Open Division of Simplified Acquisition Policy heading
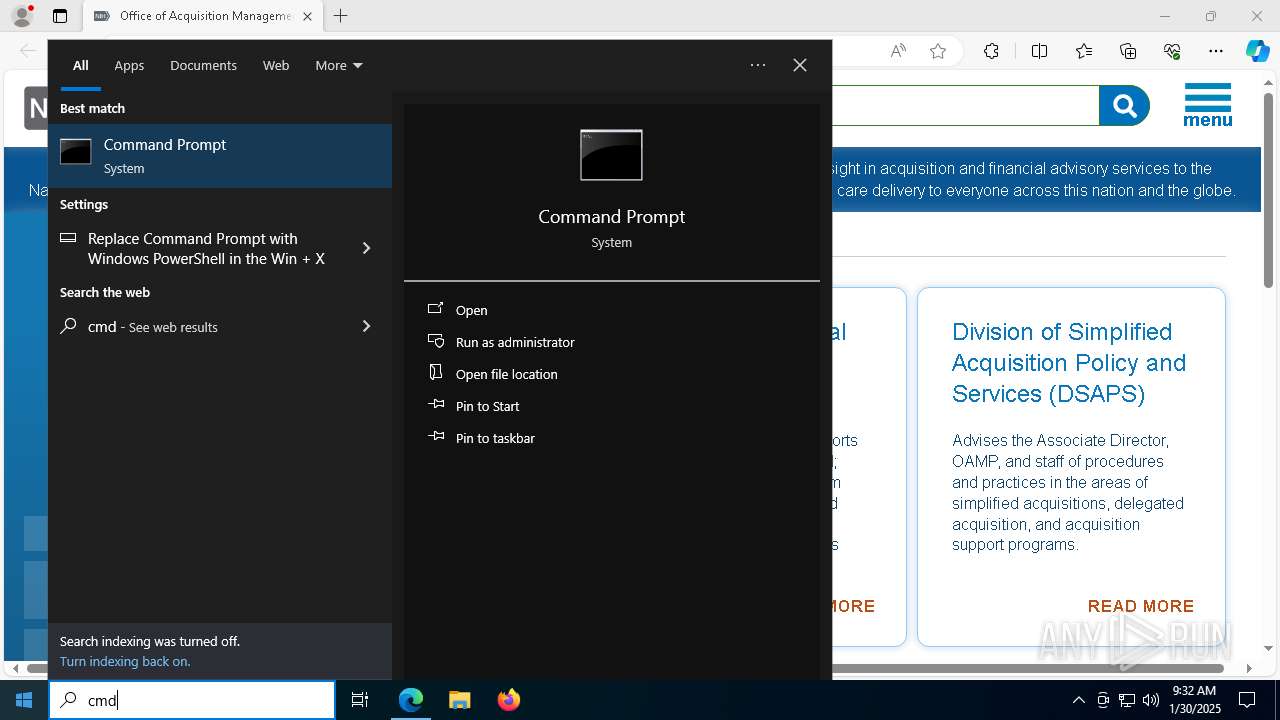Image resolution: width=1280 pixels, height=720 pixels. click(1069, 362)
